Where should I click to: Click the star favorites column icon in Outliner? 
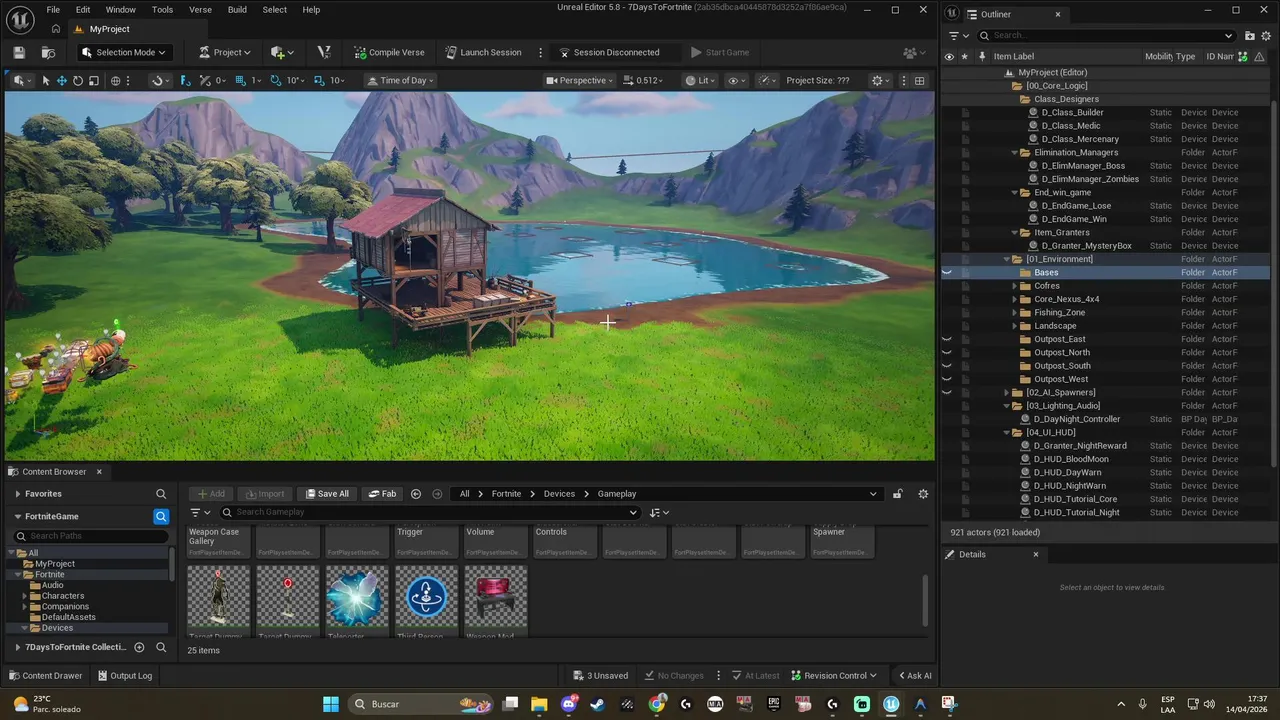(964, 56)
